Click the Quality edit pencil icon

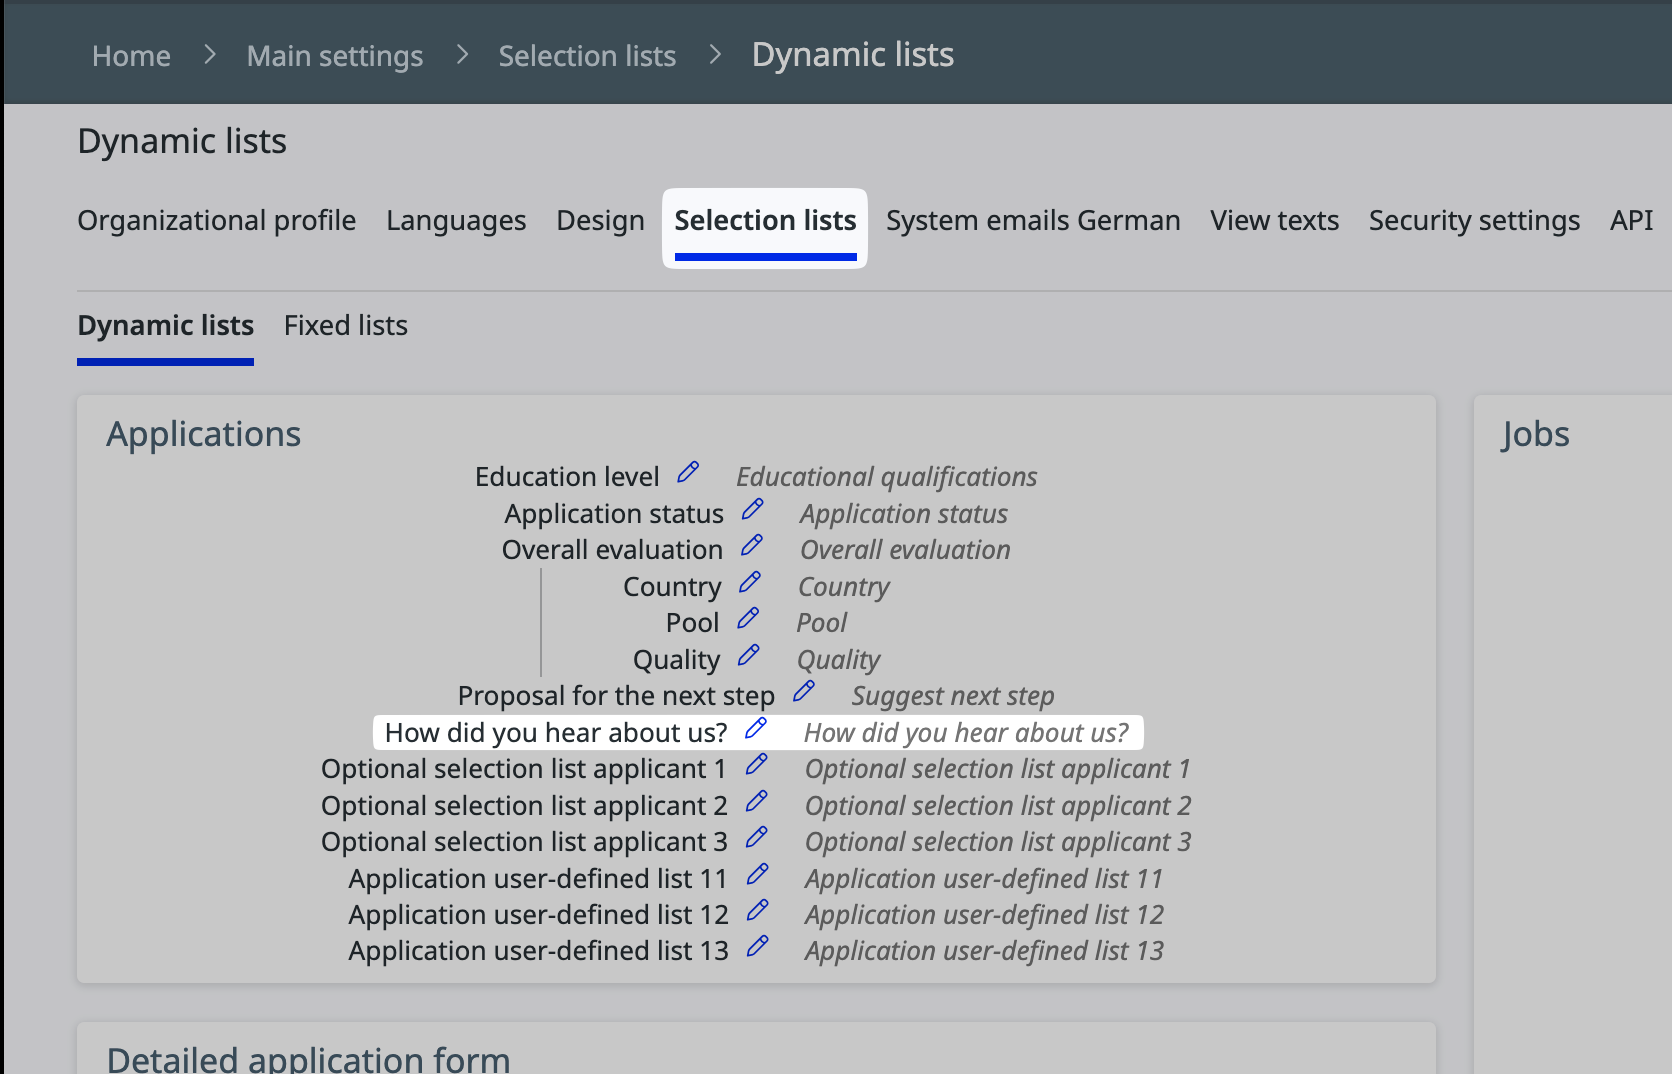(x=748, y=655)
